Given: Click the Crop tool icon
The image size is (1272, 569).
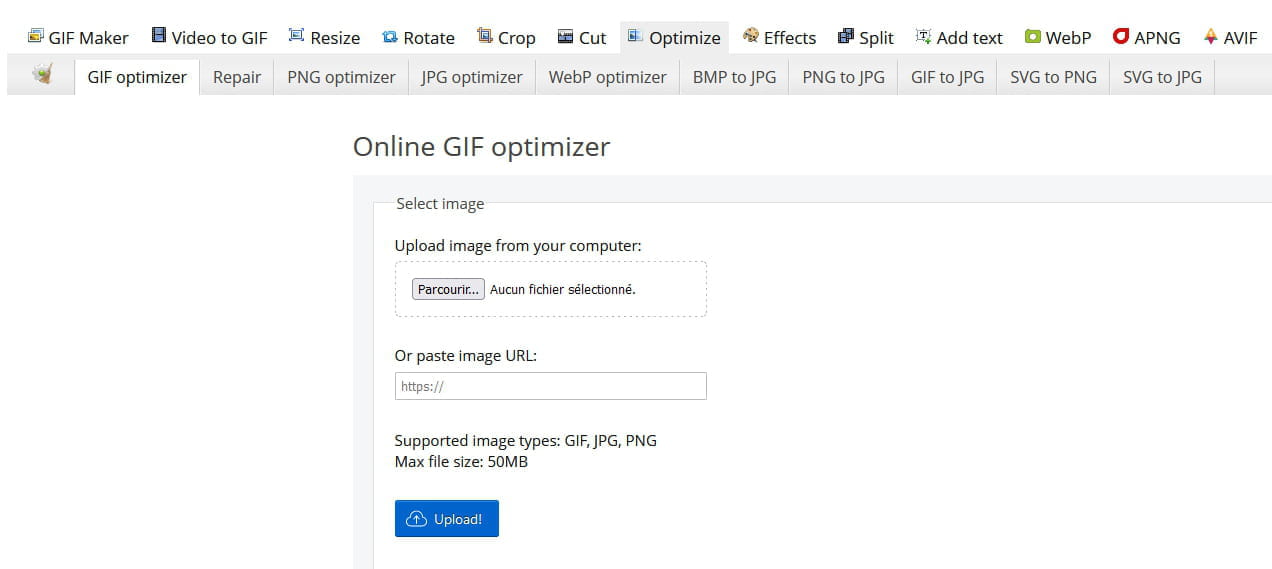Looking at the screenshot, I should click(485, 36).
